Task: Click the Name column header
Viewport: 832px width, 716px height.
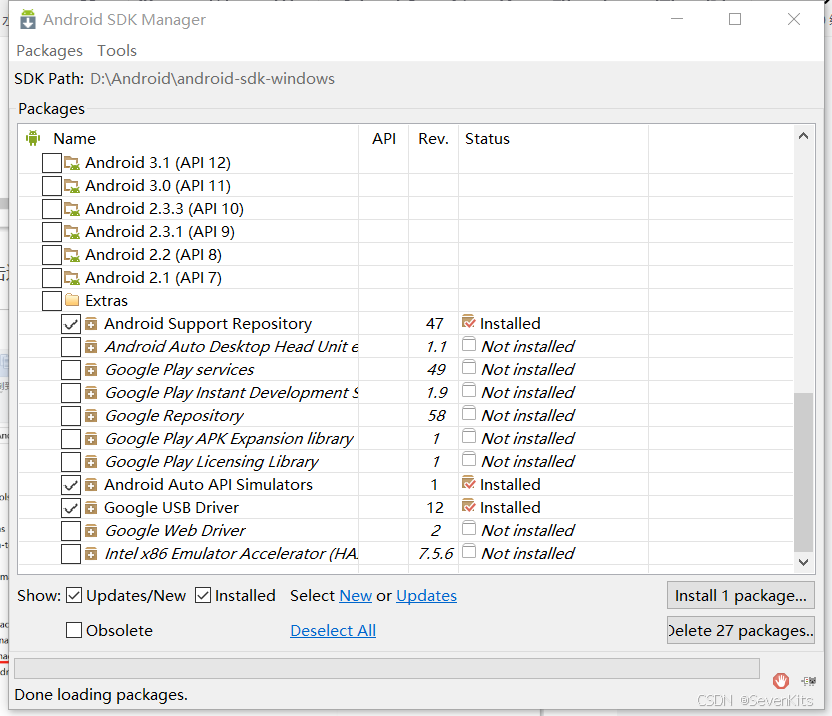Action: click(x=74, y=139)
